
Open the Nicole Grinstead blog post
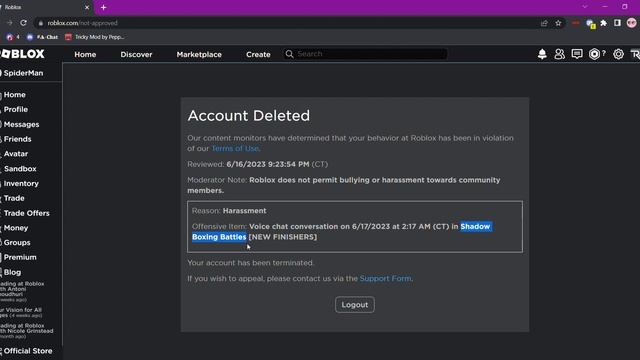[27, 331]
